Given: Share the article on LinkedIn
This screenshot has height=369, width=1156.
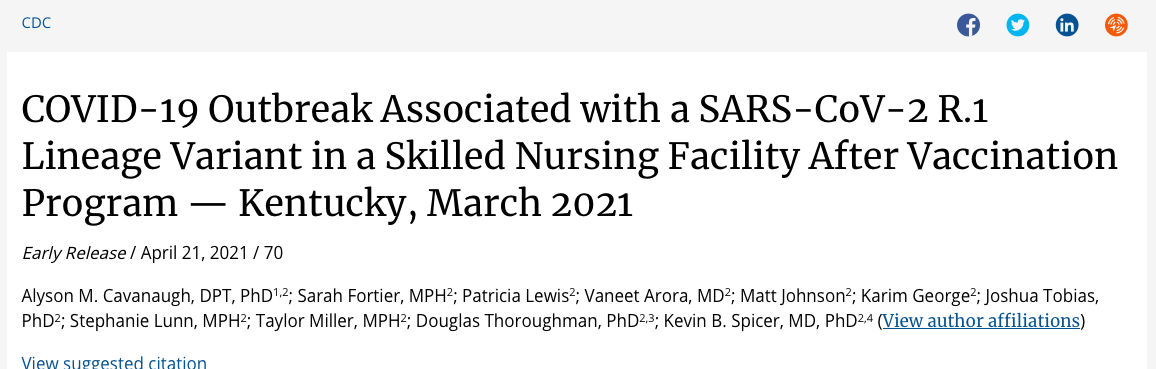Looking at the screenshot, I should (1067, 25).
